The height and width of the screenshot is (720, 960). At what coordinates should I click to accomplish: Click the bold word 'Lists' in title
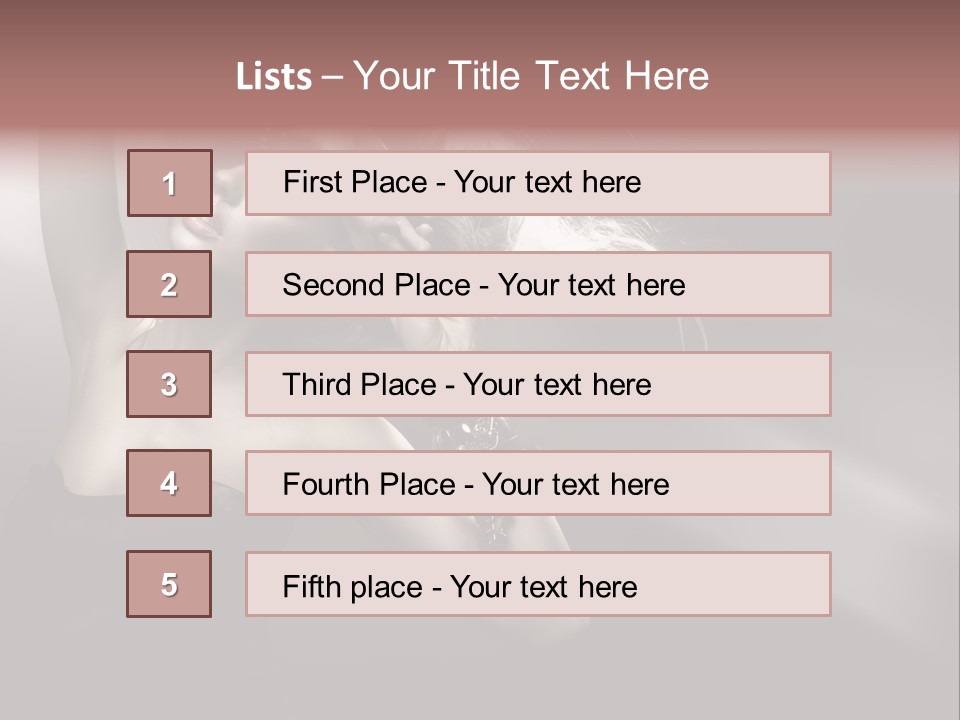(x=274, y=77)
